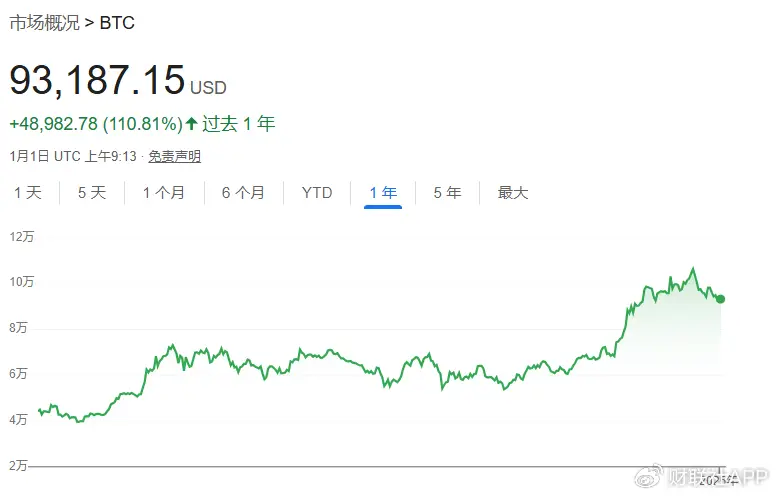Switch chart to the 1 天 range
776x496 pixels.
click(x=28, y=193)
